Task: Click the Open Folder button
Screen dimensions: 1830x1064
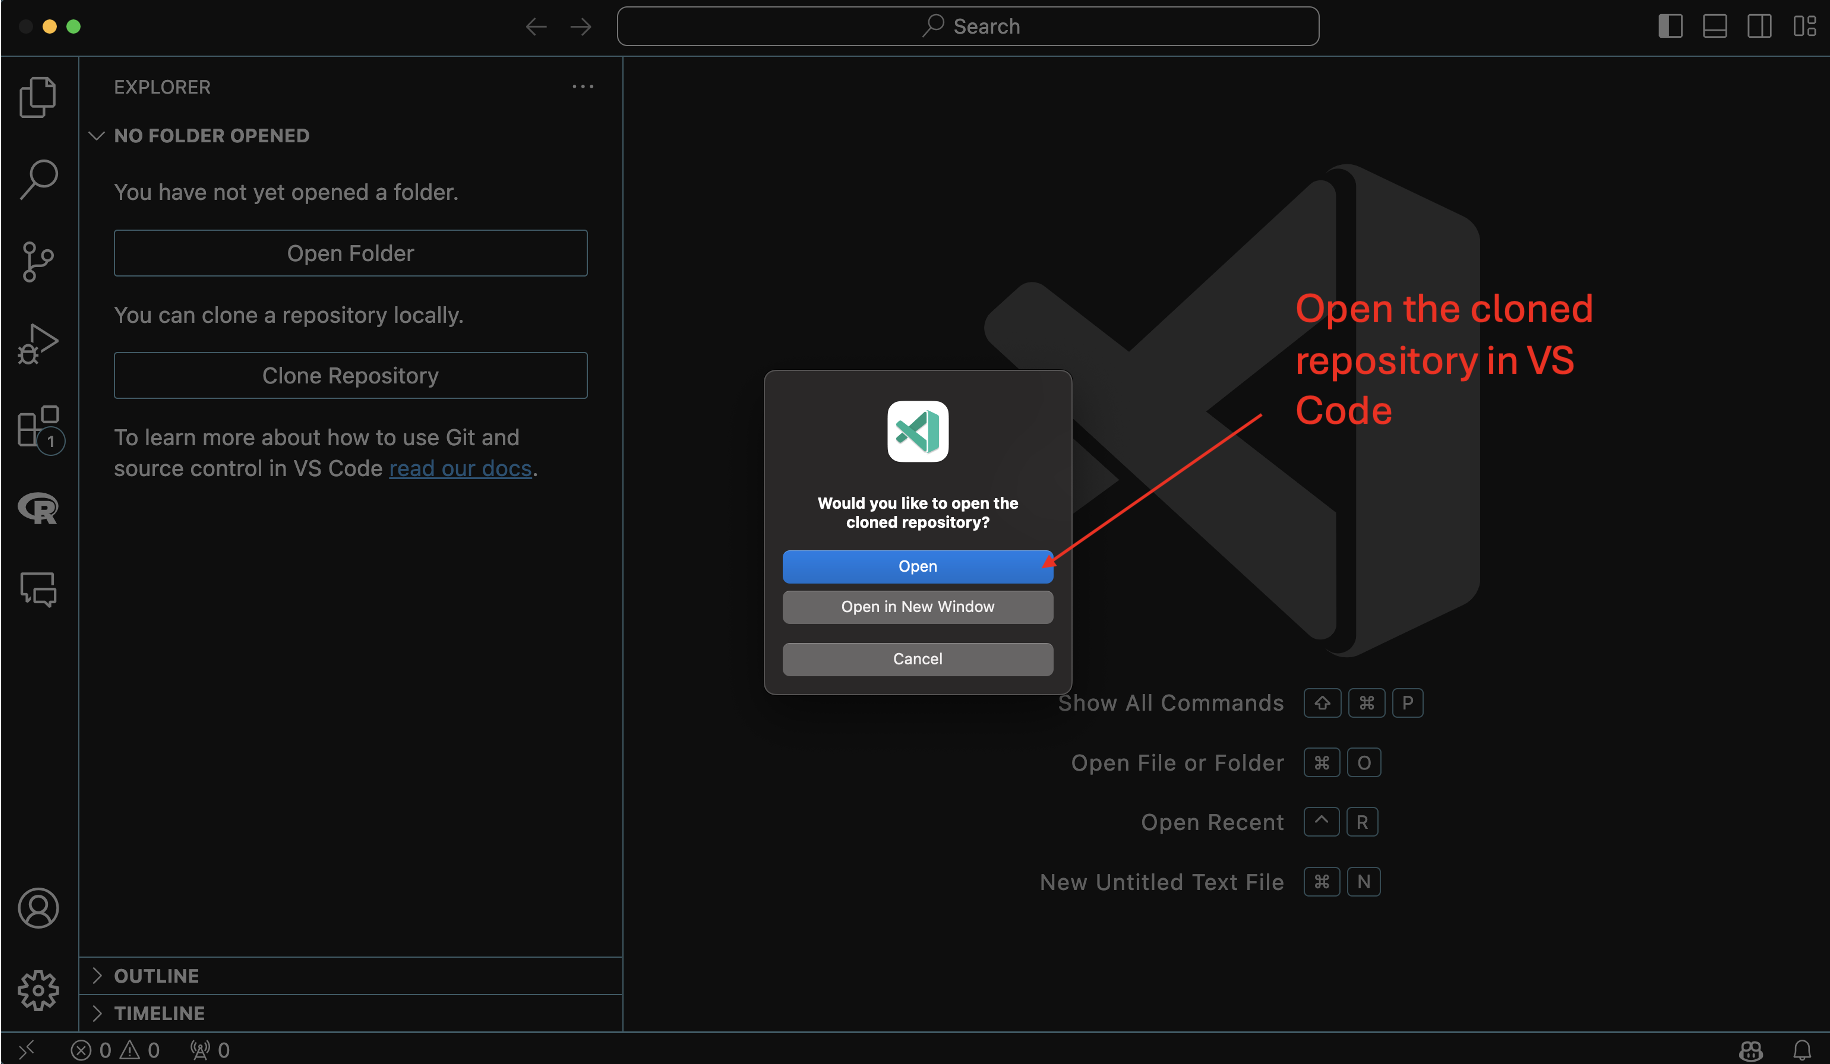Action: click(351, 253)
